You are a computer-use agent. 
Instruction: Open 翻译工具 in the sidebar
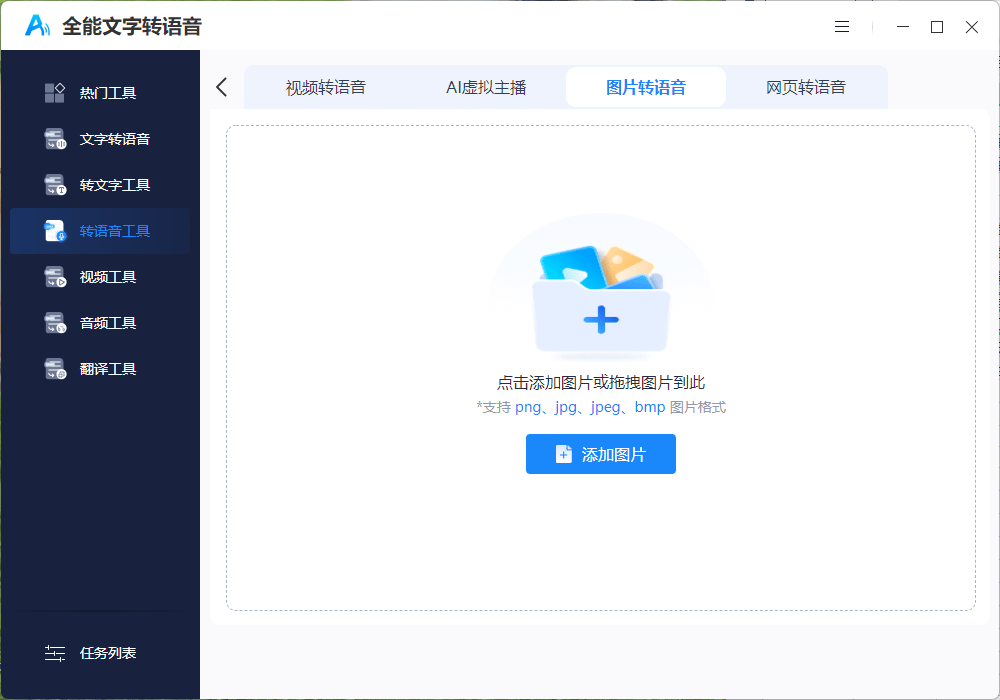click(x=100, y=368)
